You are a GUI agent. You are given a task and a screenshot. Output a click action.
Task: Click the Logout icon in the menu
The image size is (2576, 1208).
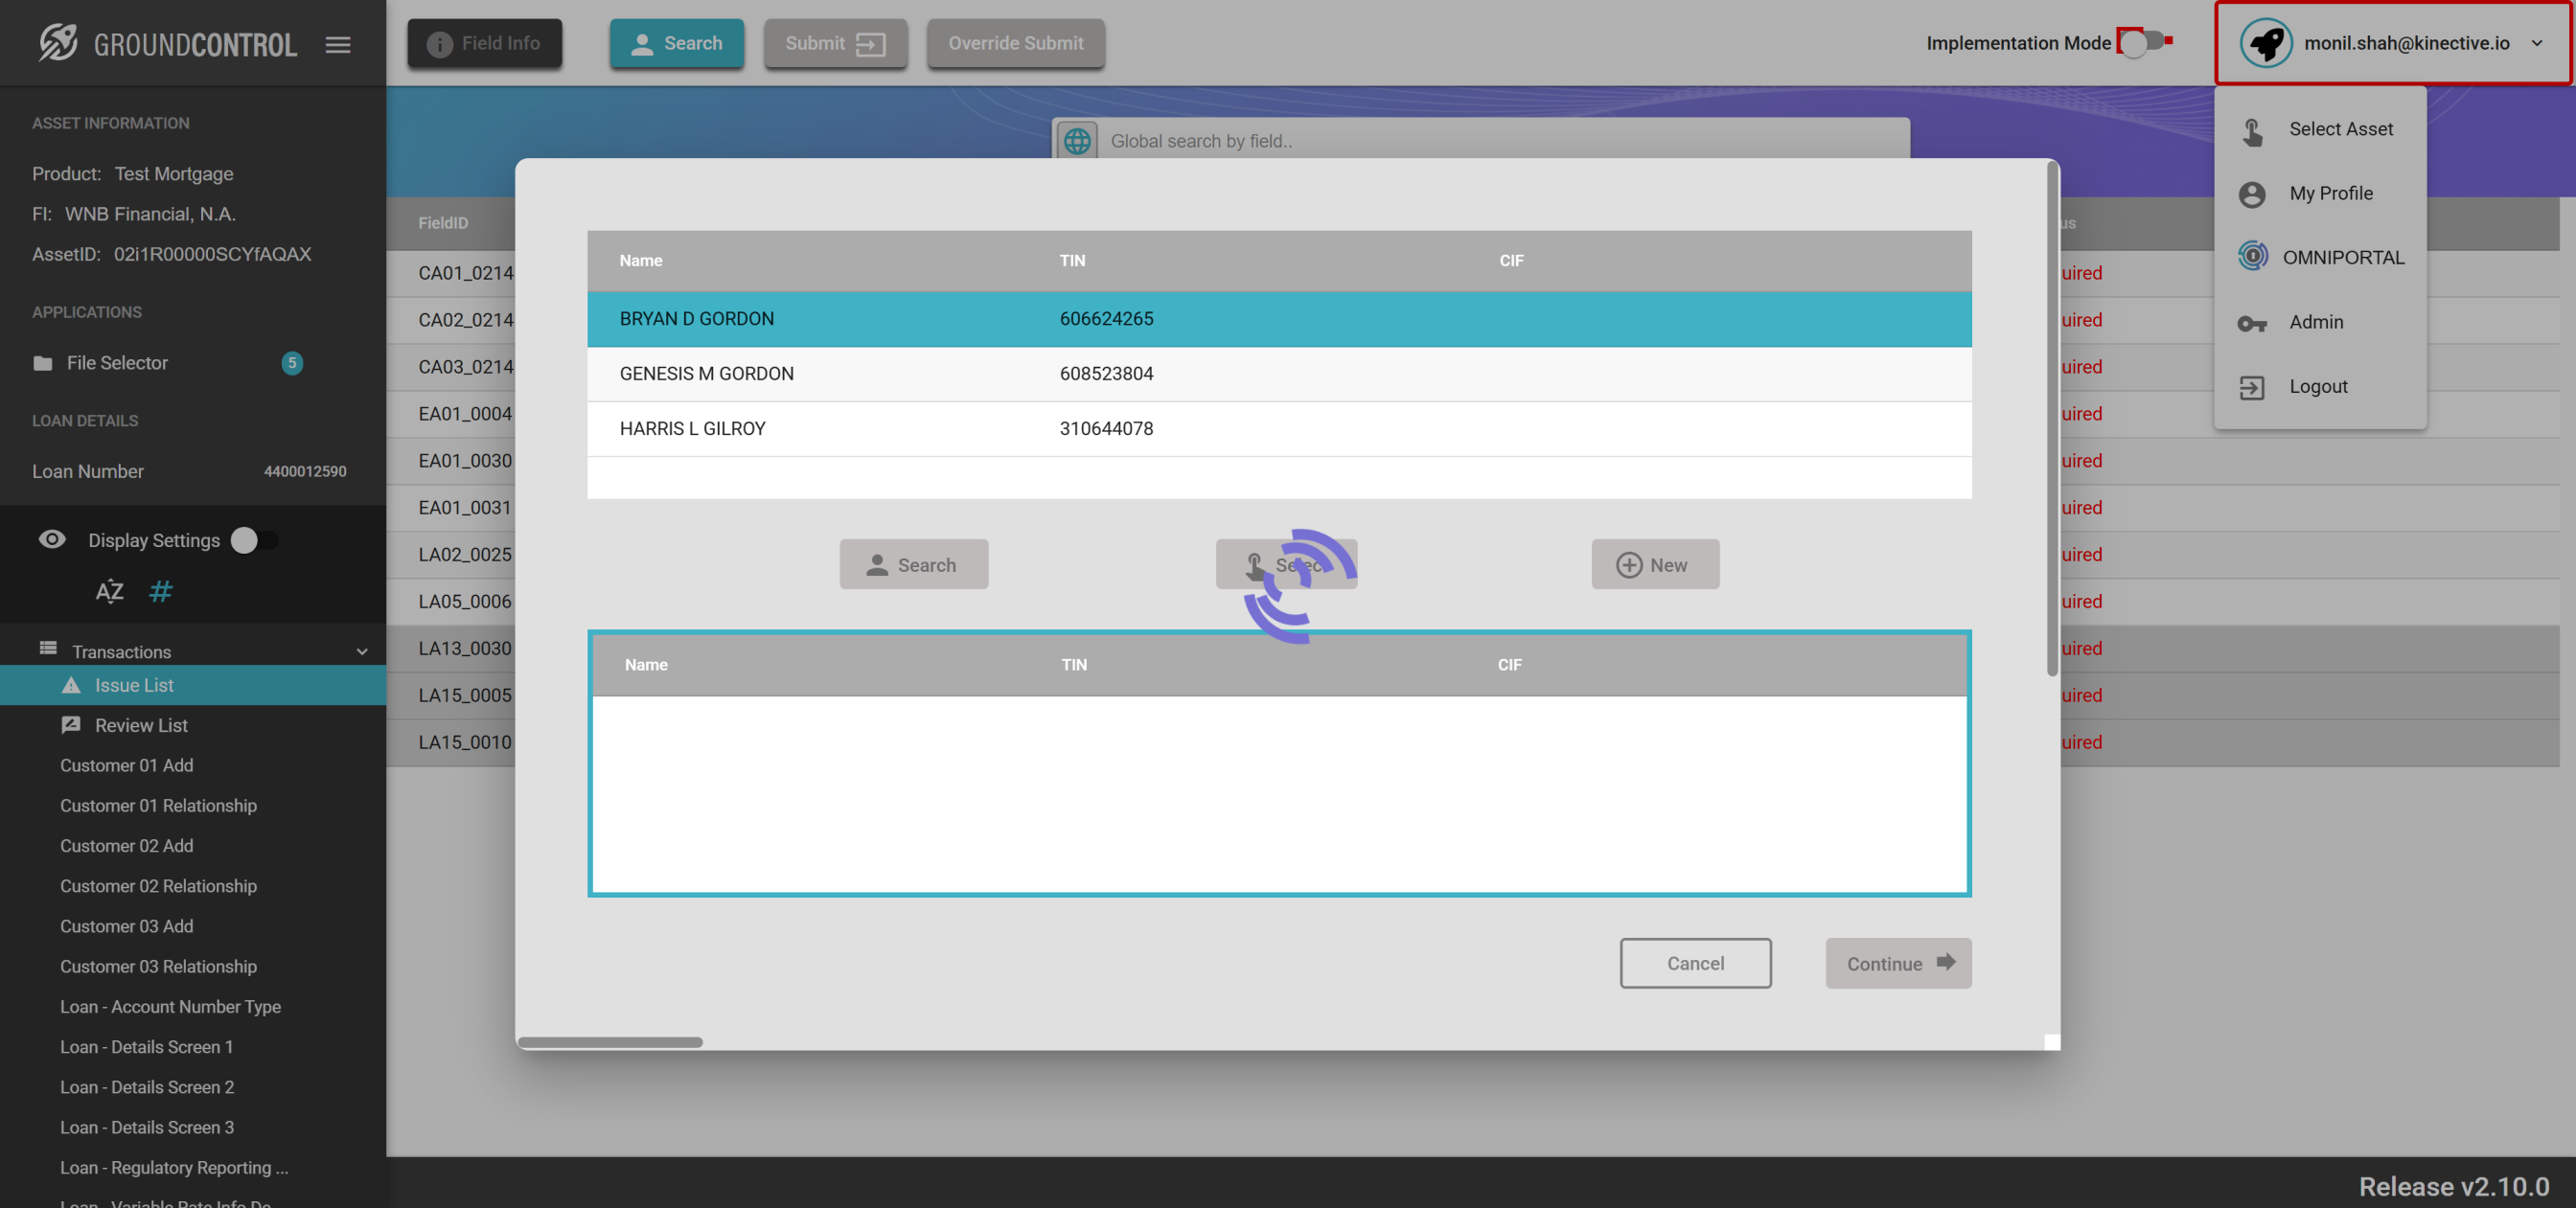coord(2251,387)
